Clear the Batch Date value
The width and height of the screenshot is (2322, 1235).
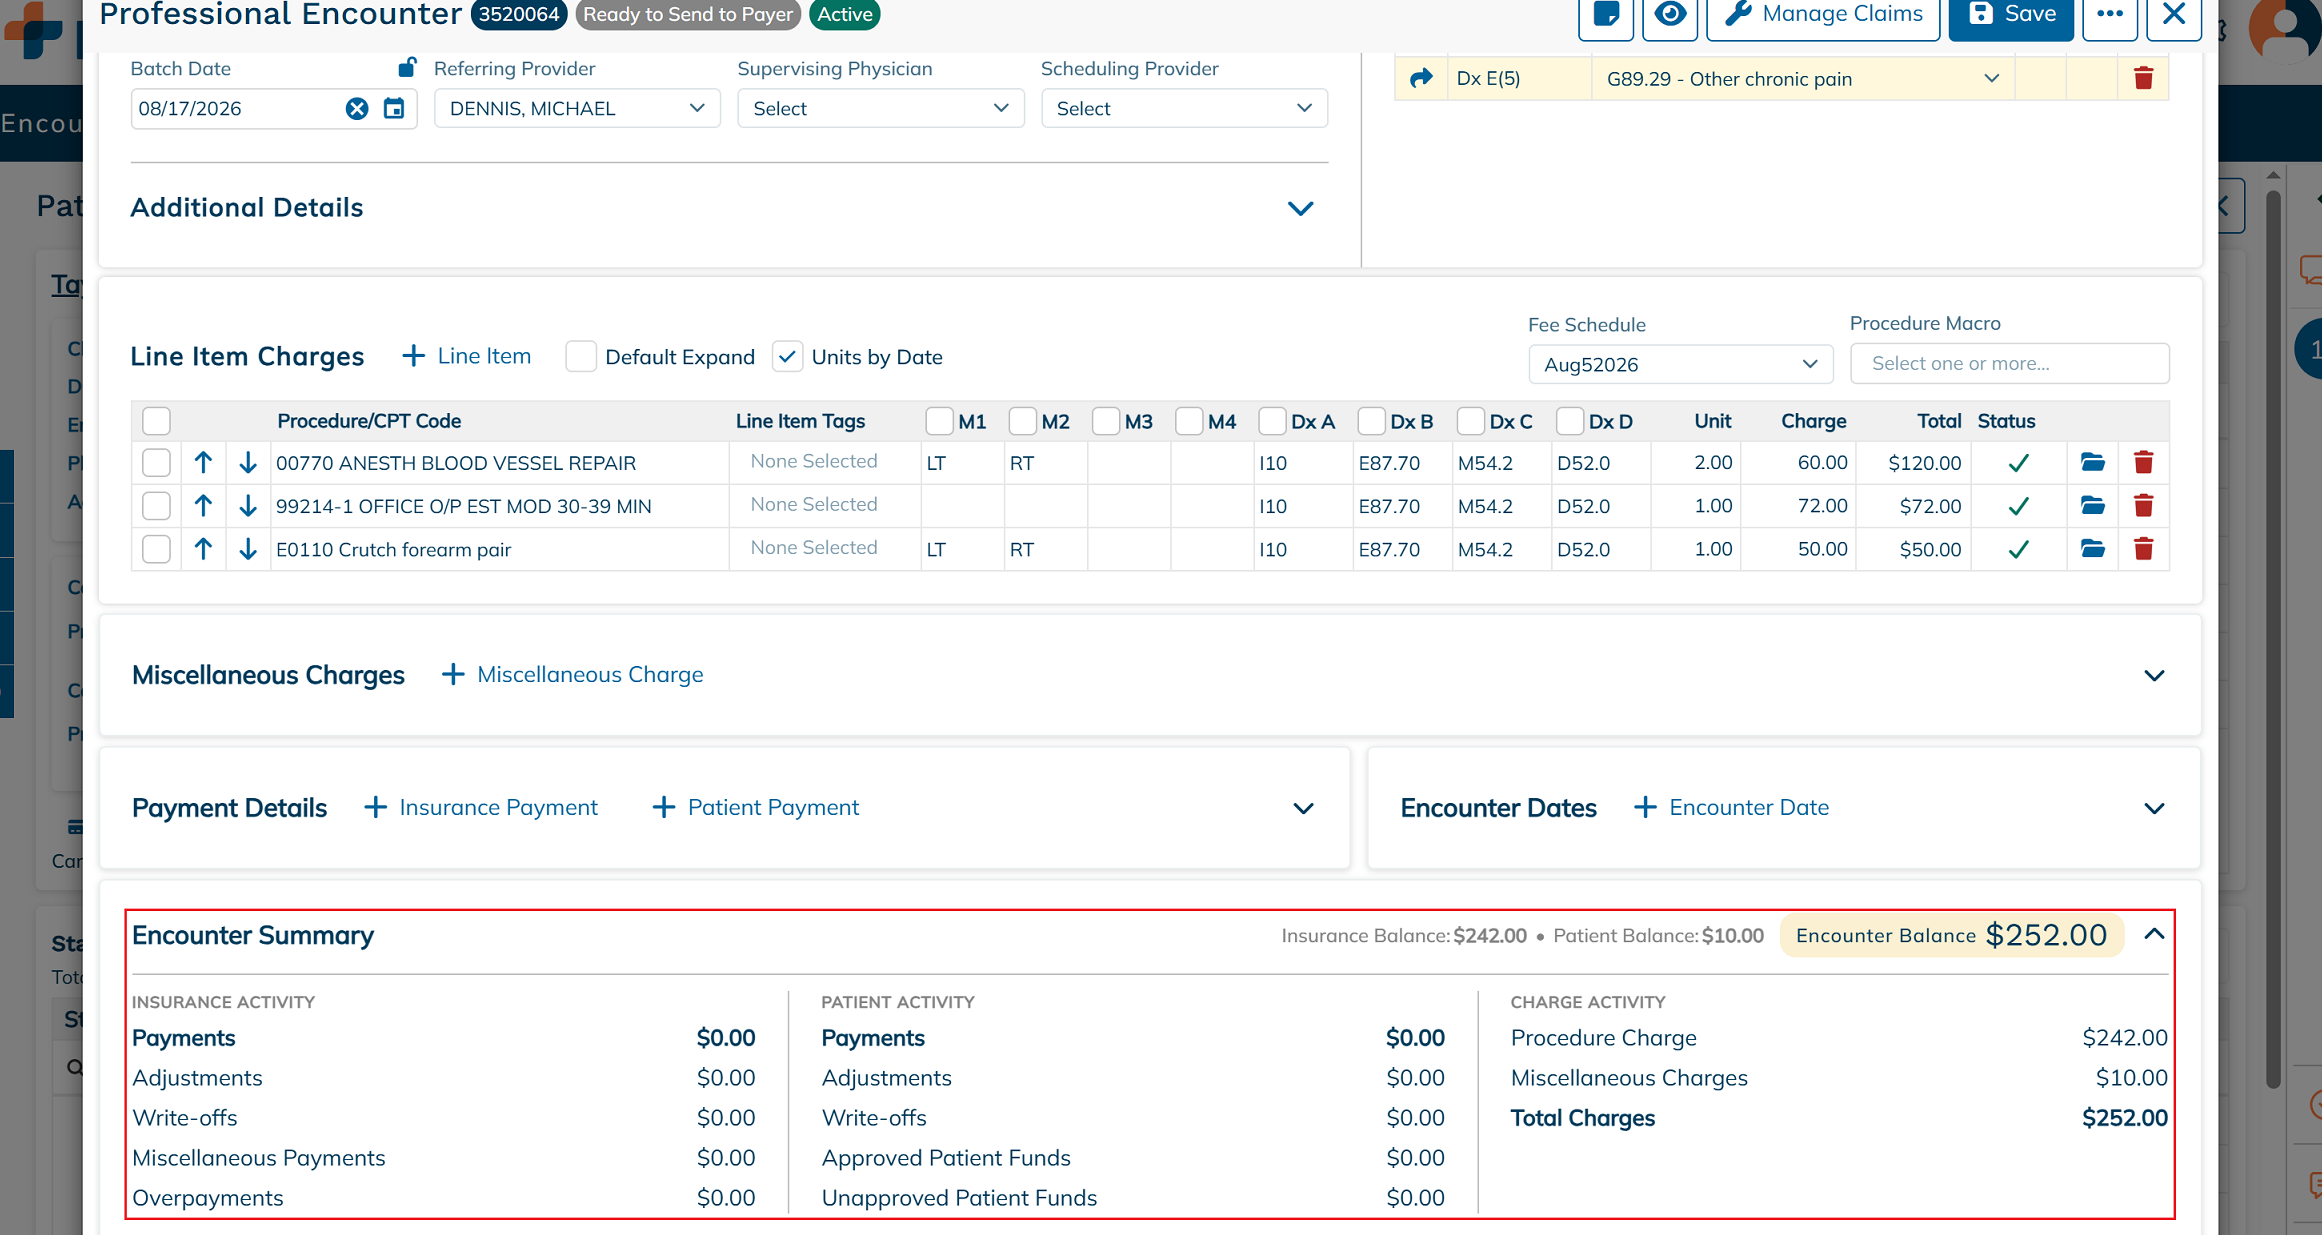click(357, 108)
